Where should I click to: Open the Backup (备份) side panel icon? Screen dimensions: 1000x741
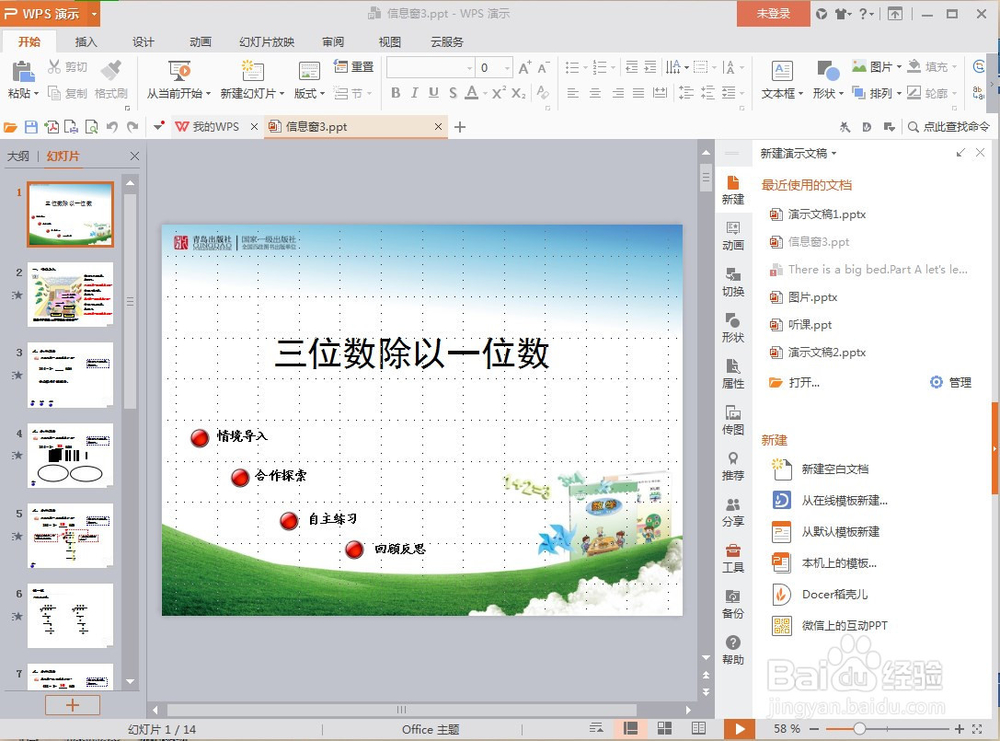733,603
